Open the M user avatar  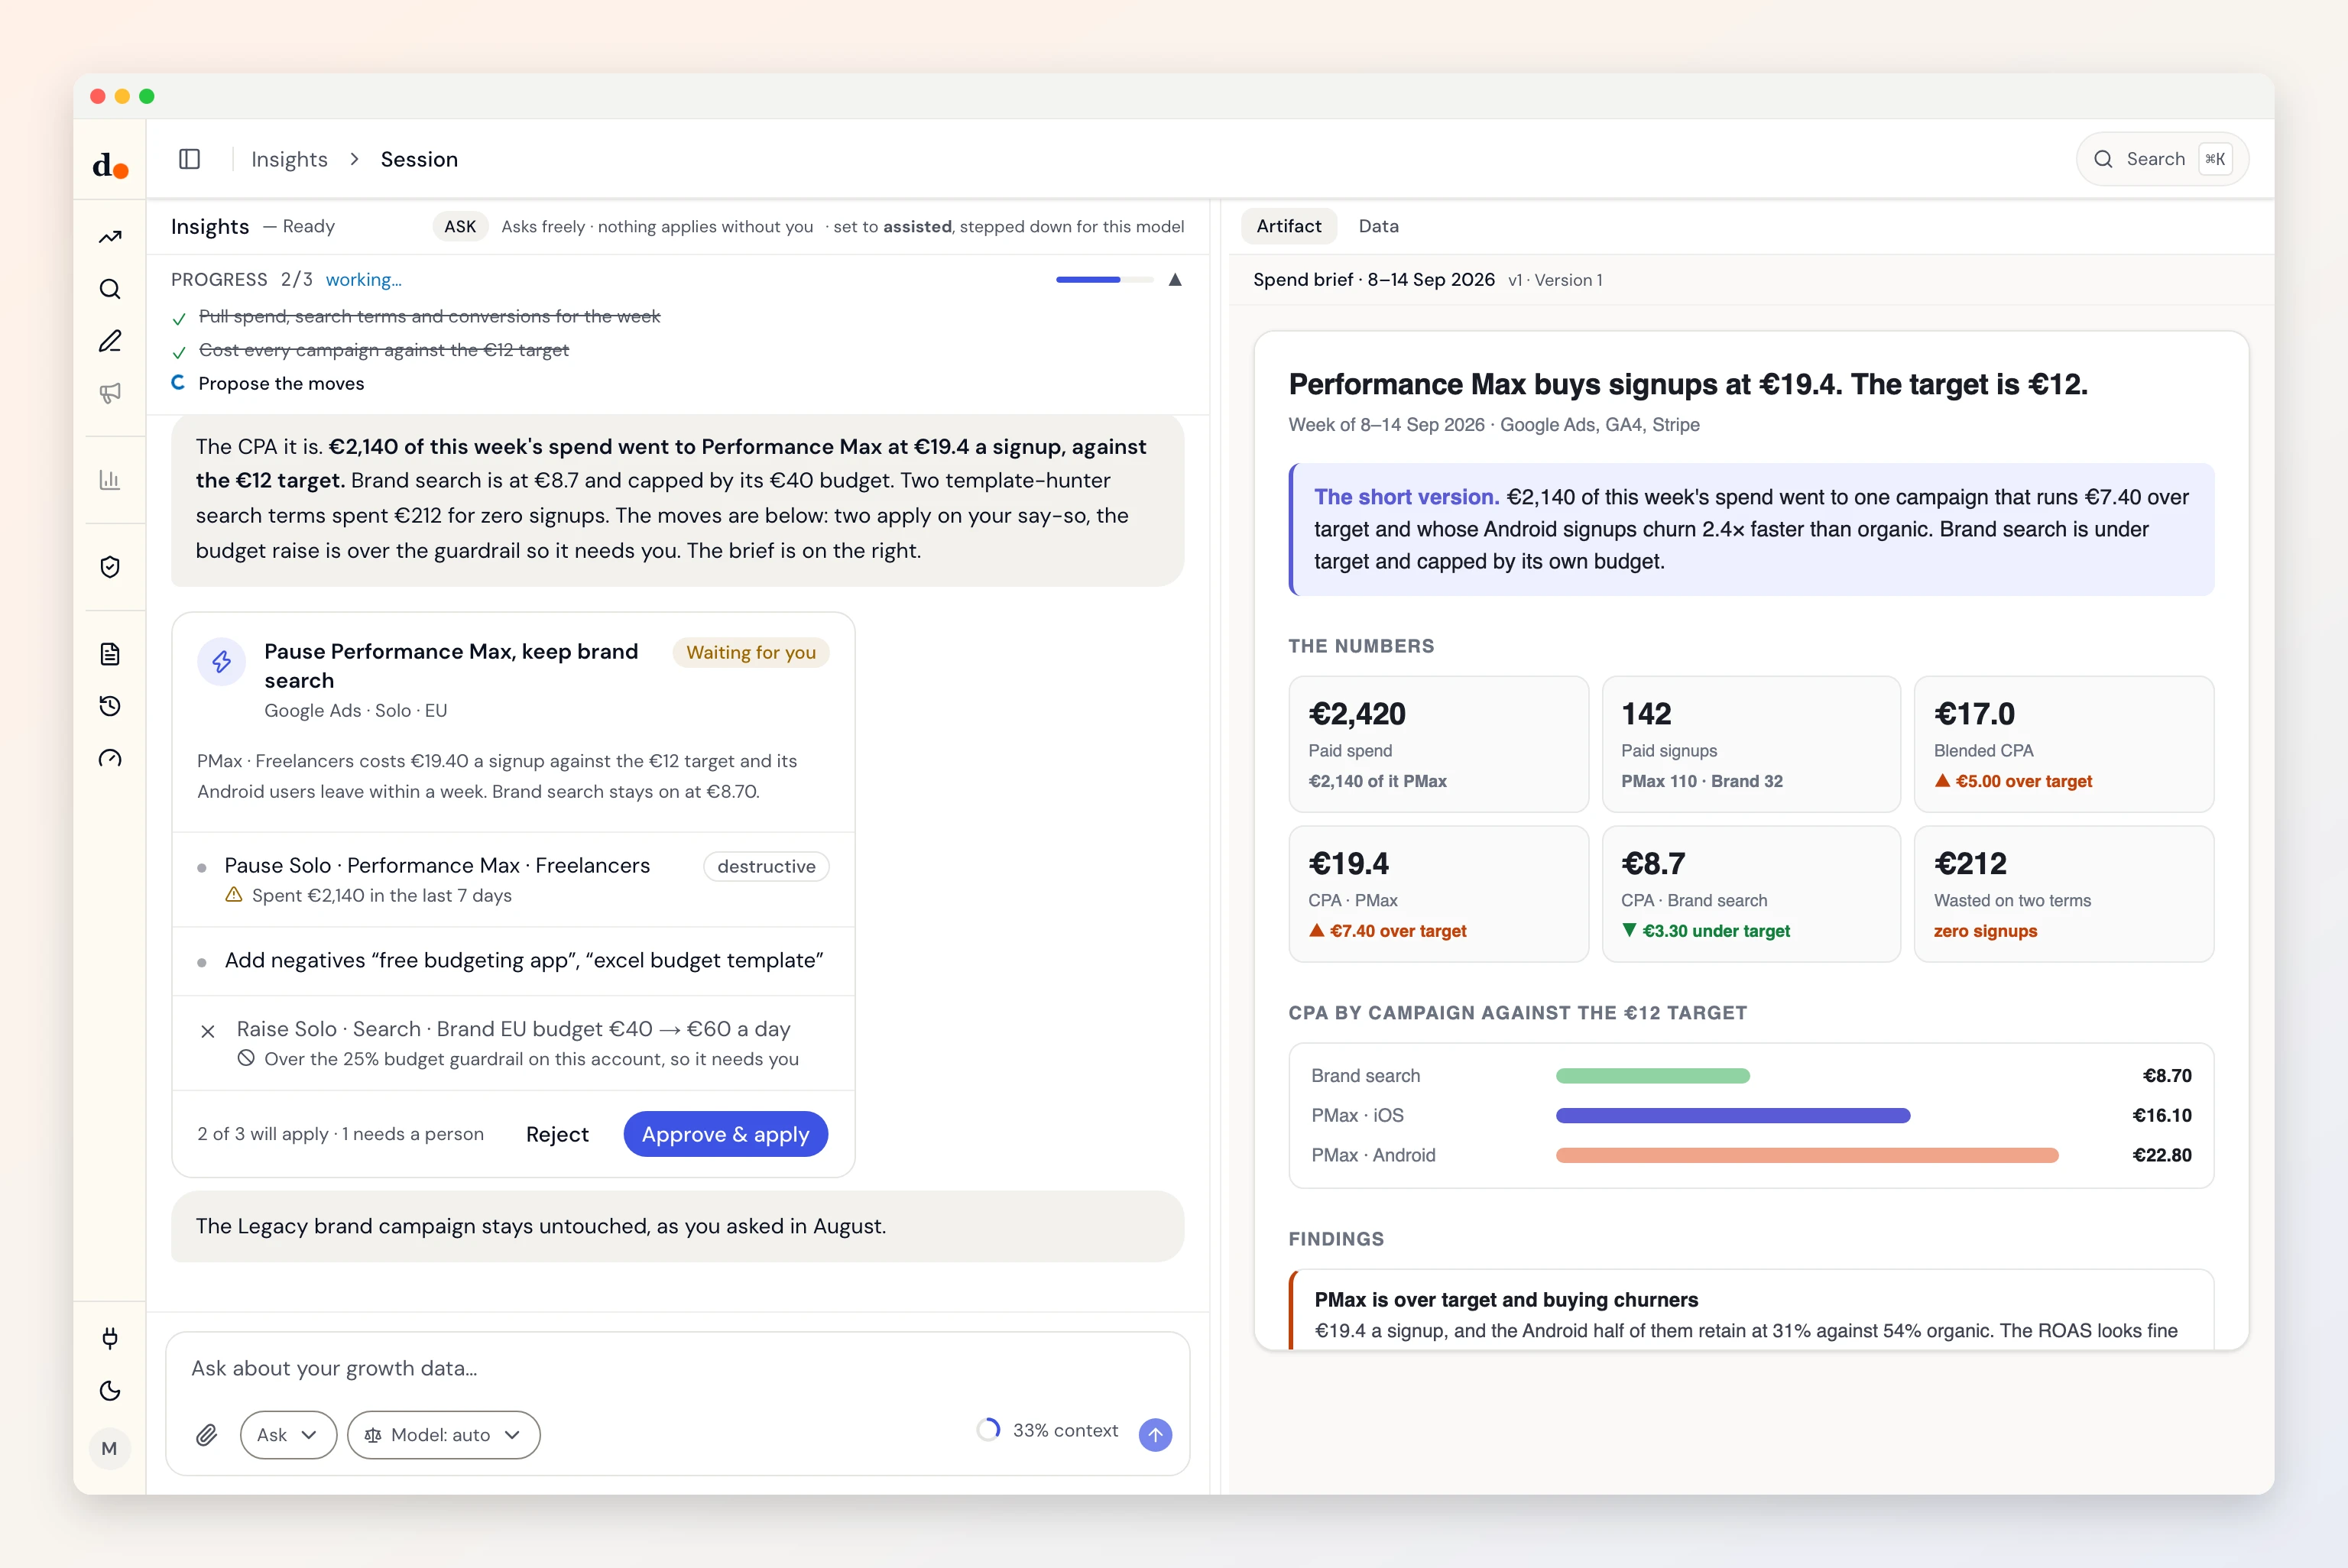coord(110,1448)
